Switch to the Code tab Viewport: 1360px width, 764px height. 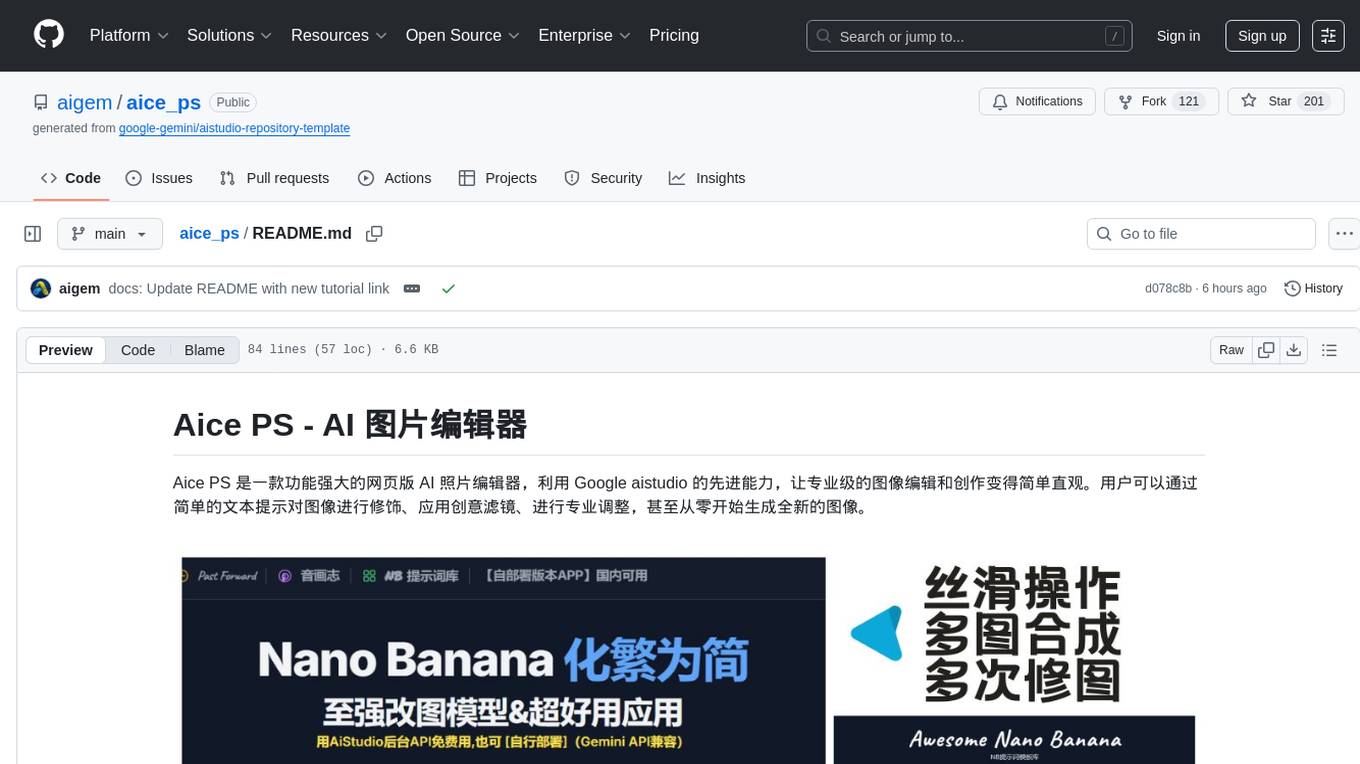(x=71, y=178)
